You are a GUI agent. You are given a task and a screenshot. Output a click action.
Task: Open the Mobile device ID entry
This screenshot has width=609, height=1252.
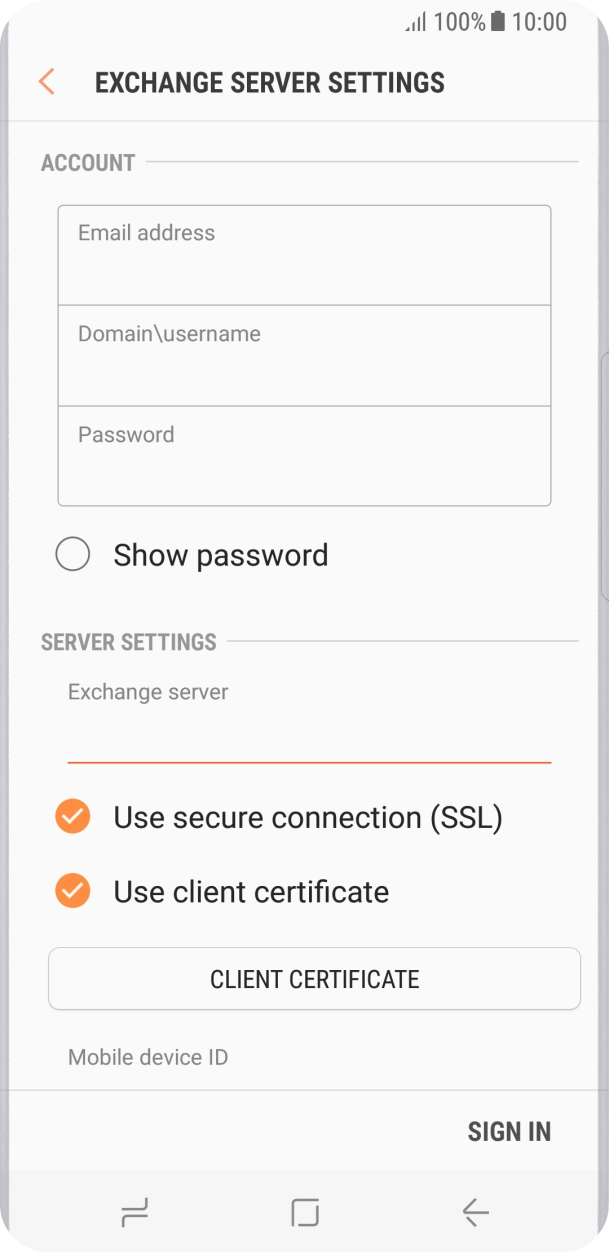[x=147, y=1057]
